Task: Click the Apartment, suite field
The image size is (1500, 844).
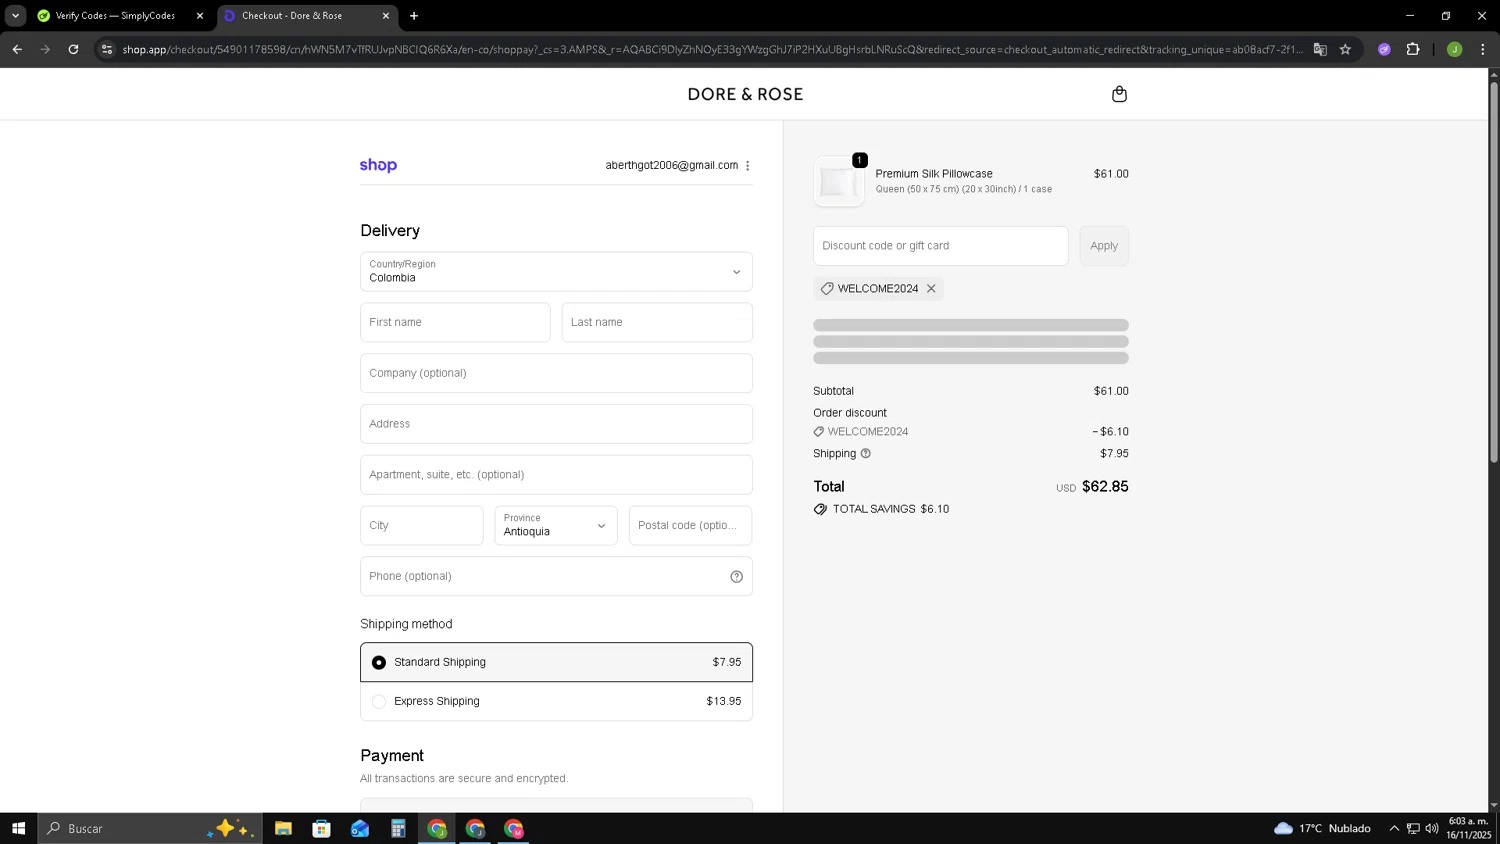Action: click(x=556, y=475)
